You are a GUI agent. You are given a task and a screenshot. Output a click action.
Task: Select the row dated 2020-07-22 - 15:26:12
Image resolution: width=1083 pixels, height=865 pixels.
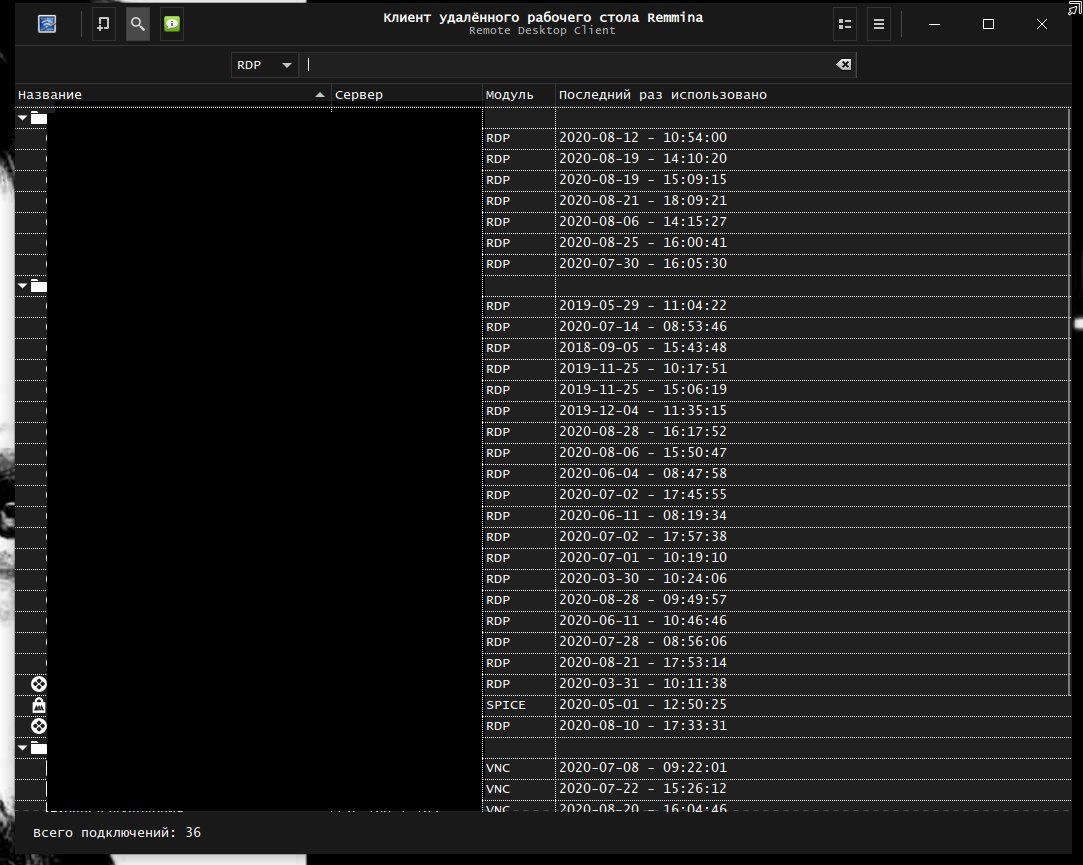(543, 789)
